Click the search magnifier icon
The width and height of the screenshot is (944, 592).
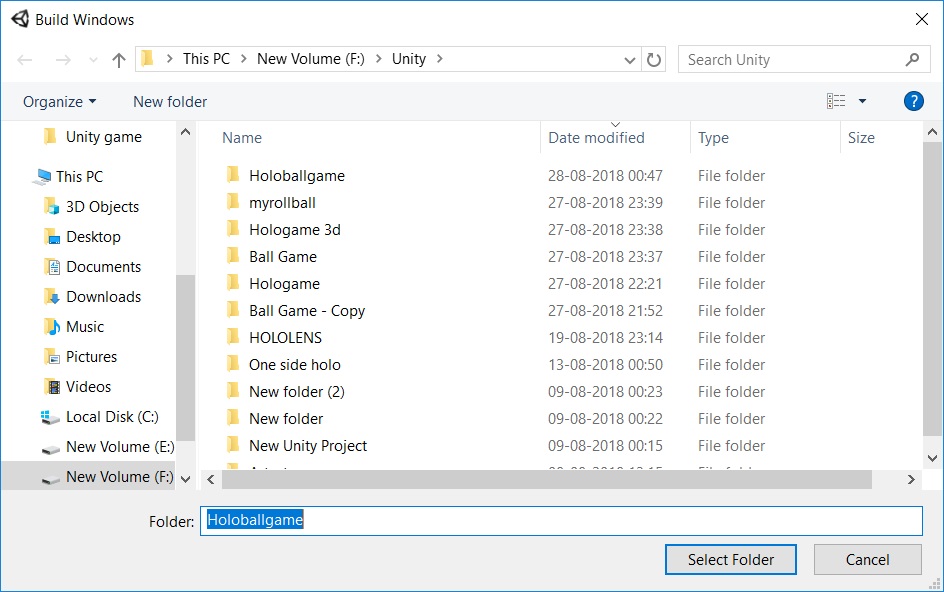tap(912, 60)
